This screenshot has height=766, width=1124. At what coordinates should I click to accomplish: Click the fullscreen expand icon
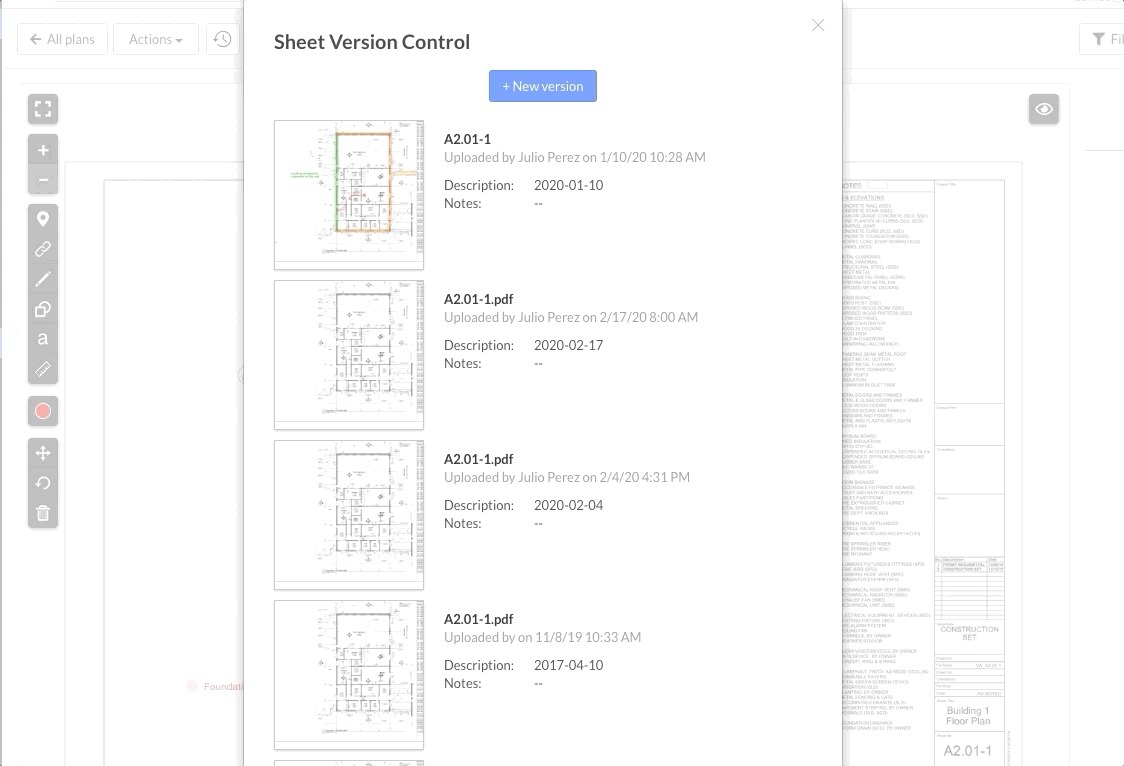(43, 109)
